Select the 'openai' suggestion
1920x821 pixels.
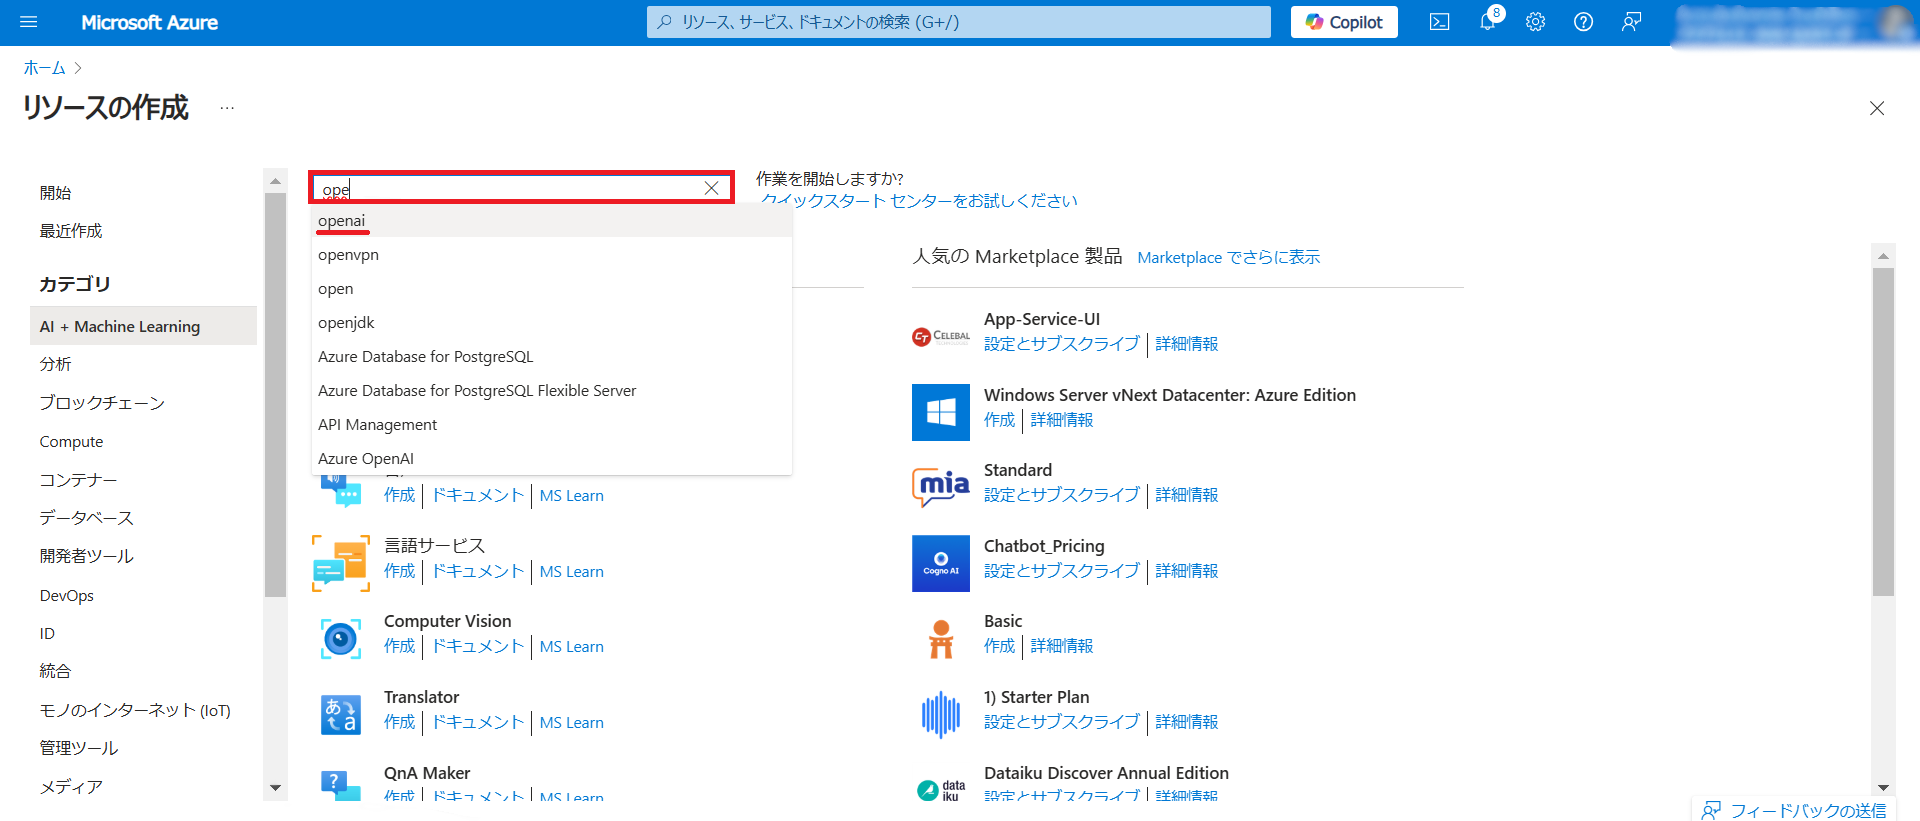[552, 221]
